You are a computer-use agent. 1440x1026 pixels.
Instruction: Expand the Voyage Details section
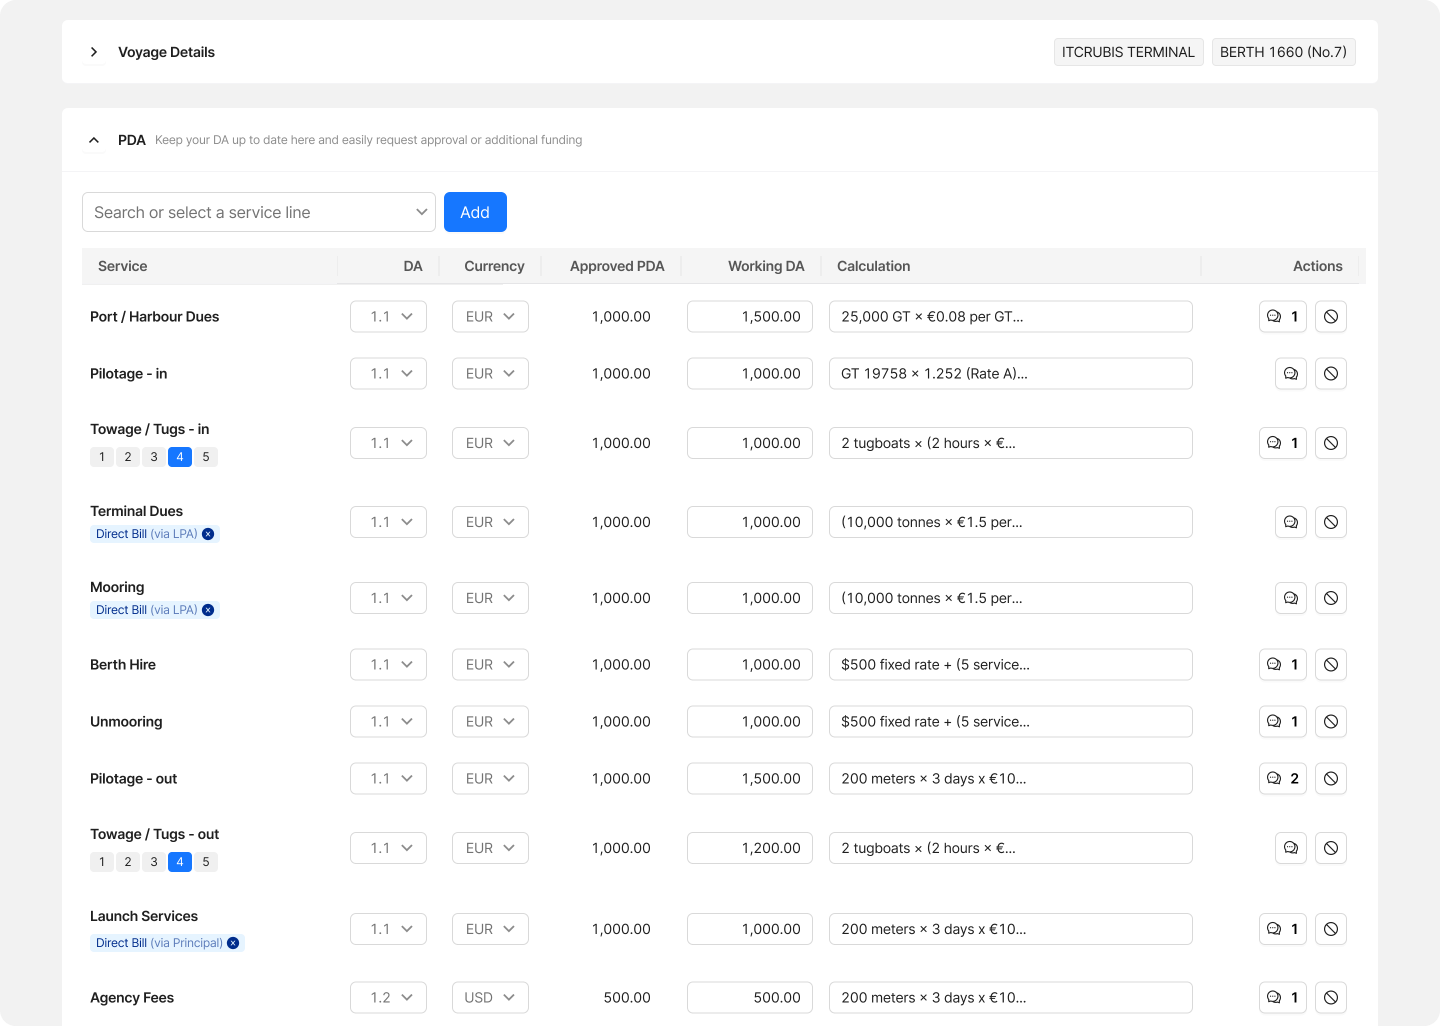tap(94, 52)
